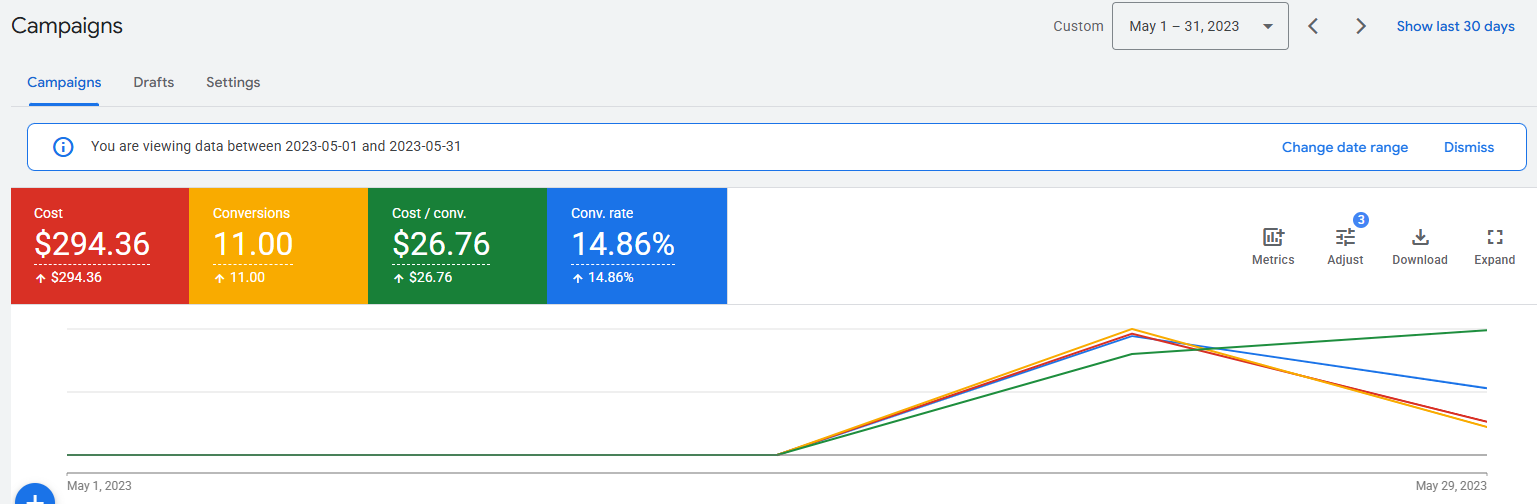Viewport: 1537px width, 504px height.
Task: Click the $26.76 cost per conversion value
Action: [441, 244]
